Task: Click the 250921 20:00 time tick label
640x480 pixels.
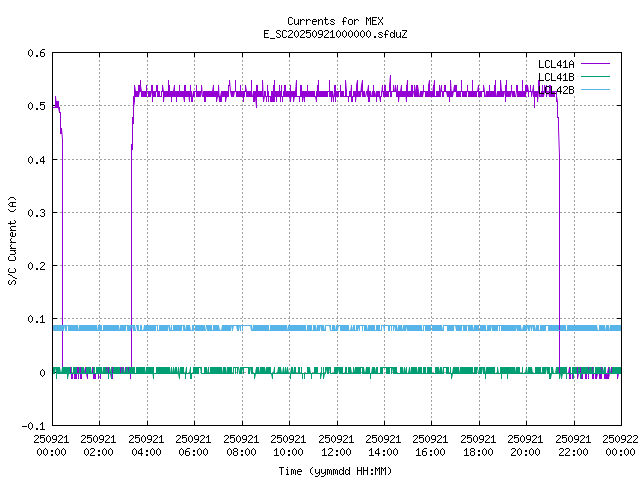Action: pos(525,444)
